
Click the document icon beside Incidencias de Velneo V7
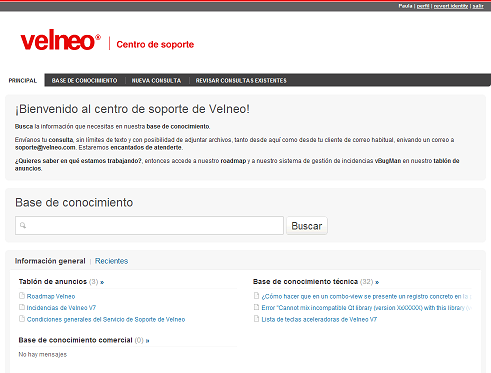pos(22,307)
